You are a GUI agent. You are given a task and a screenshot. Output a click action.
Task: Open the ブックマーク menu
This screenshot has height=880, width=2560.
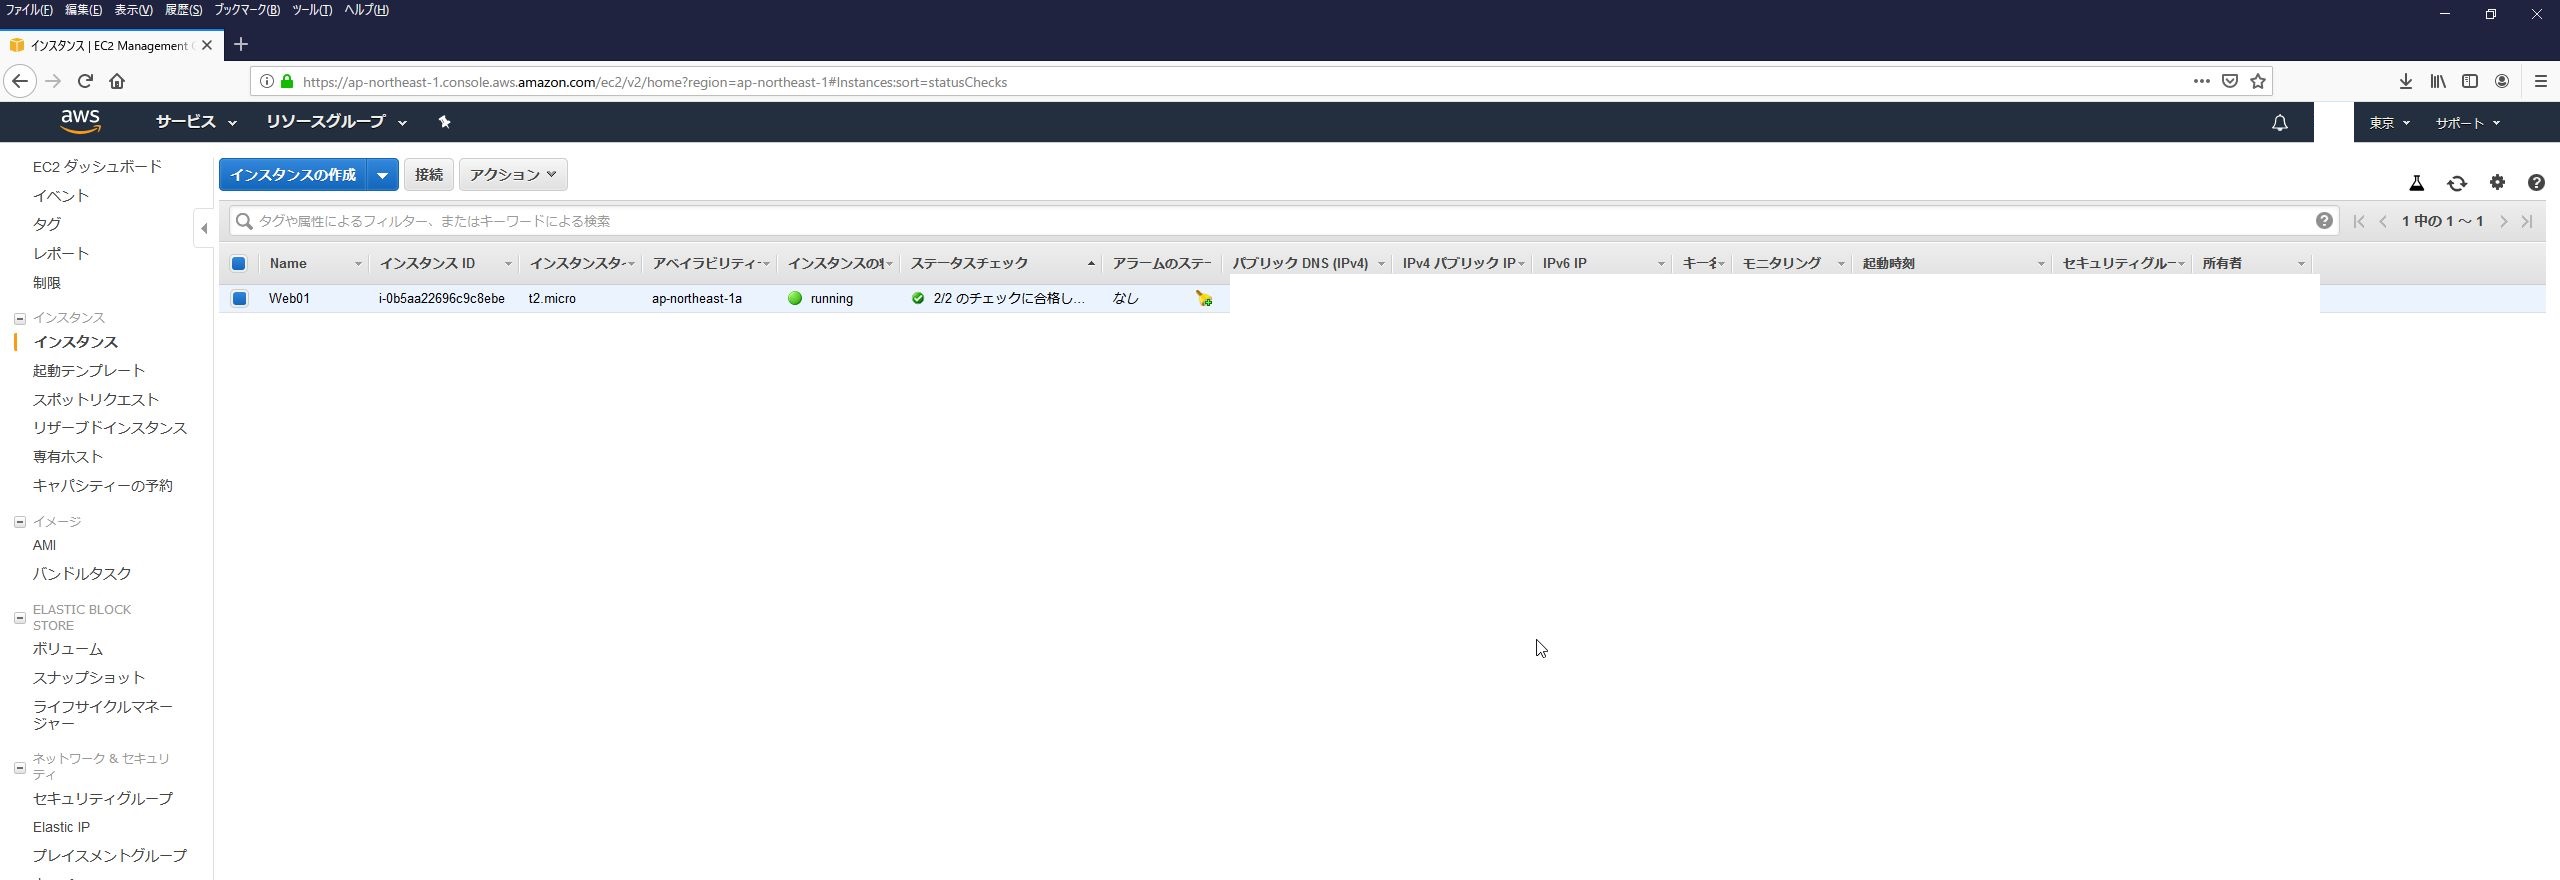(247, 10)
